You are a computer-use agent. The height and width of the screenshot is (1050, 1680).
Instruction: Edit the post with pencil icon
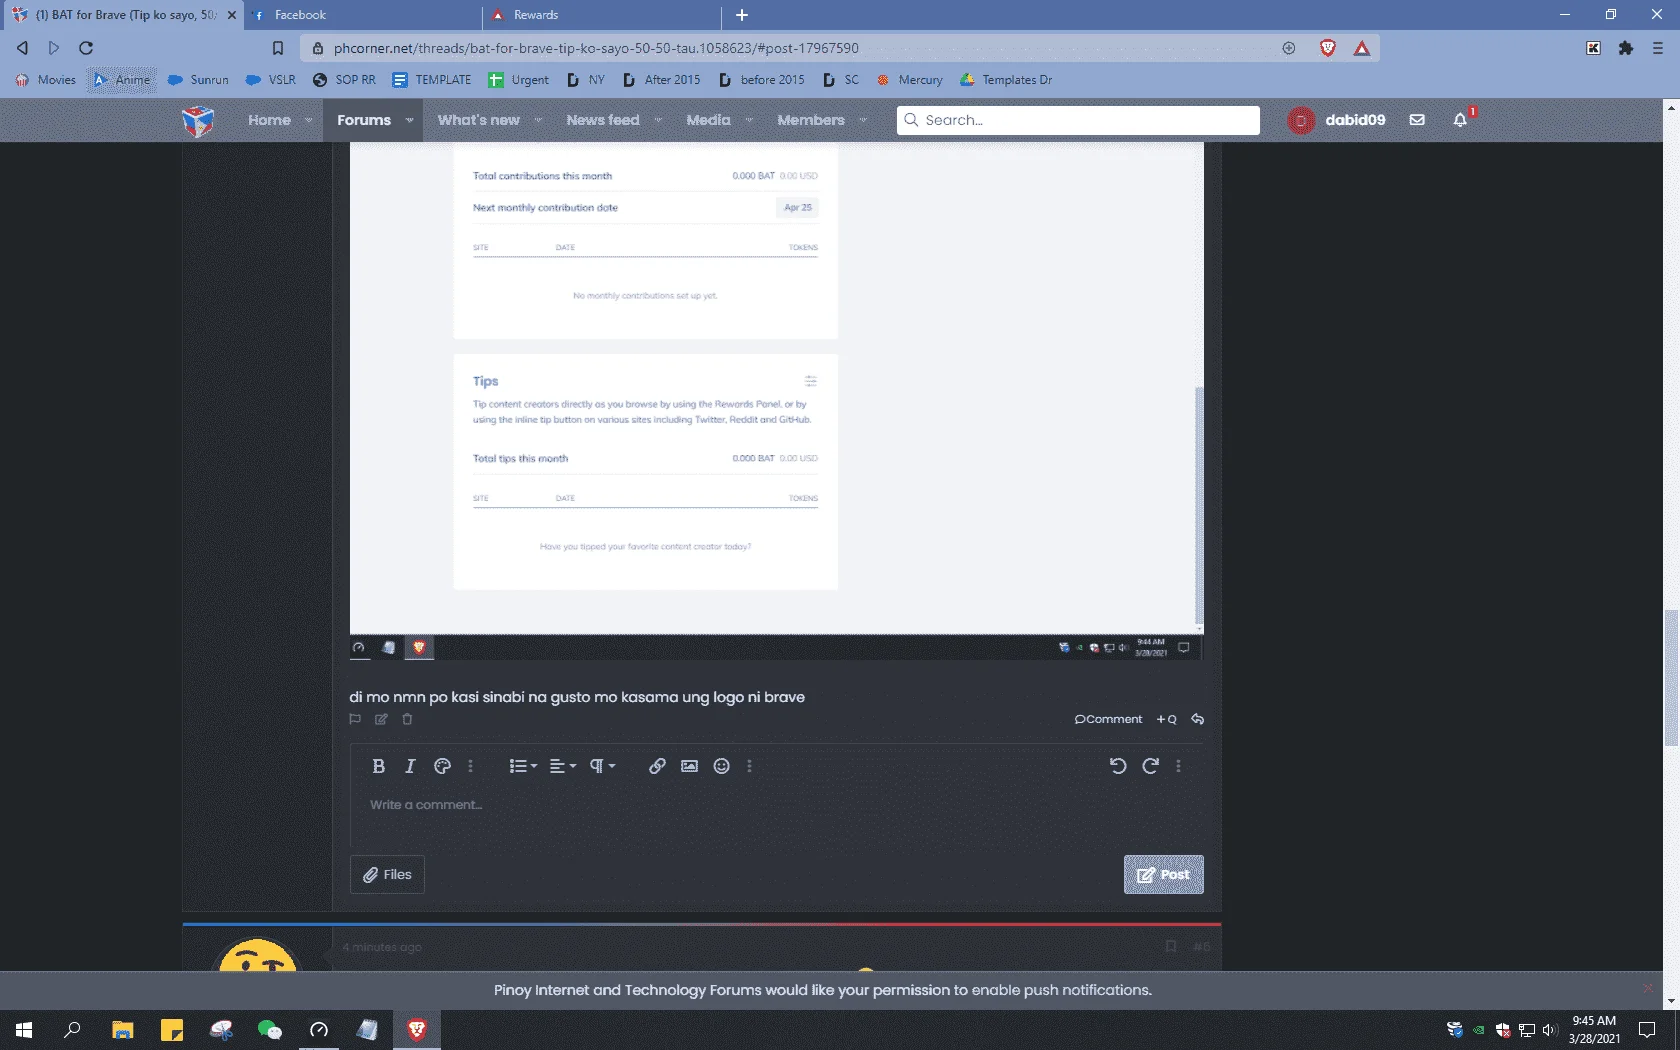[381, 719]
